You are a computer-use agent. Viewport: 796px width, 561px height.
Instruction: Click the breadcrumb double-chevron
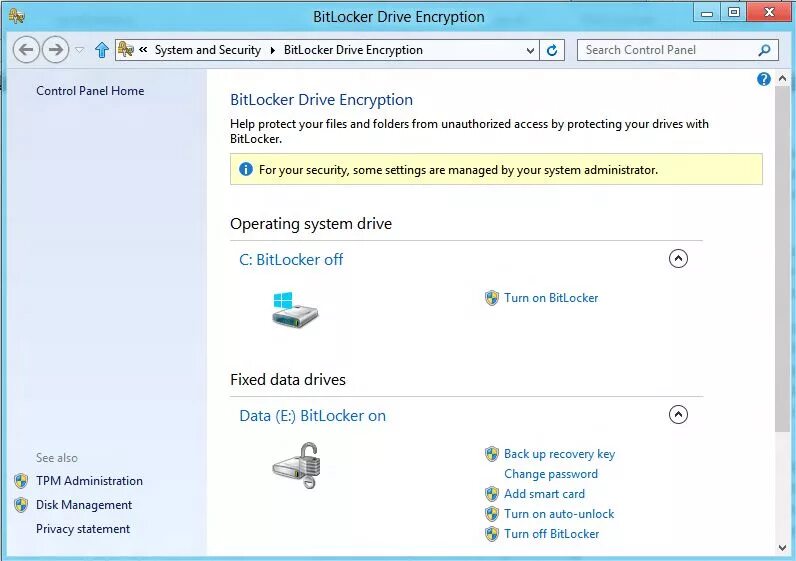point(143,50)
